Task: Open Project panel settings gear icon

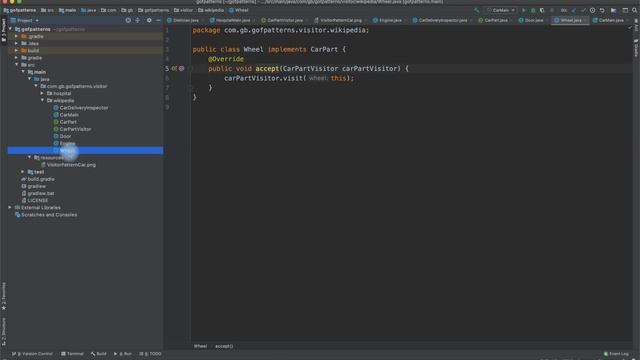Action: [x=149, y=20]
